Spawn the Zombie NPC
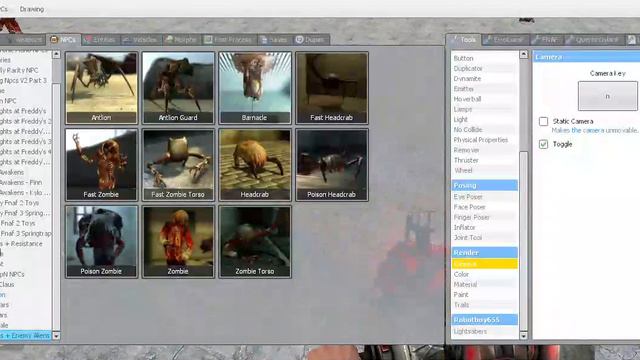The height and width of the screenshot is (360, 640). pos(178,242)
